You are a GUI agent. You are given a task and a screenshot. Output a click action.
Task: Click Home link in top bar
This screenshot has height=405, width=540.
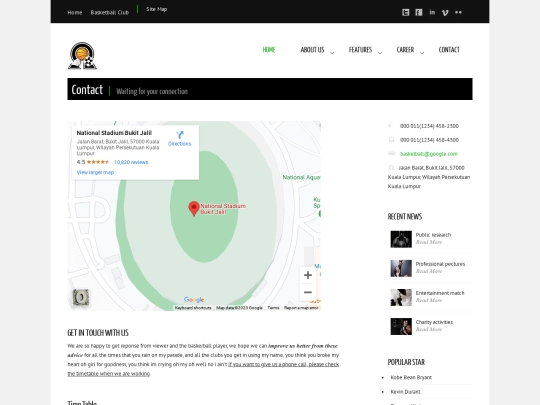tap(75, 12)
